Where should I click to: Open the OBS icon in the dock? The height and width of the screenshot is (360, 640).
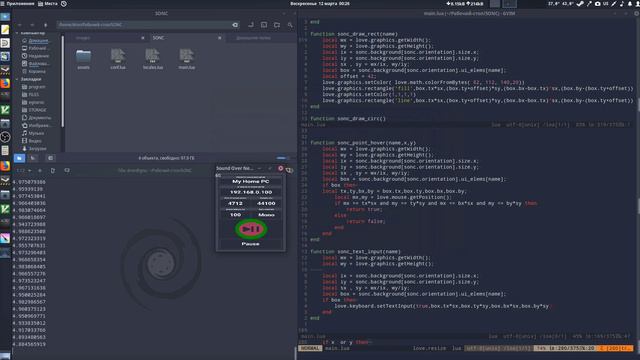[x=5, y=137]
